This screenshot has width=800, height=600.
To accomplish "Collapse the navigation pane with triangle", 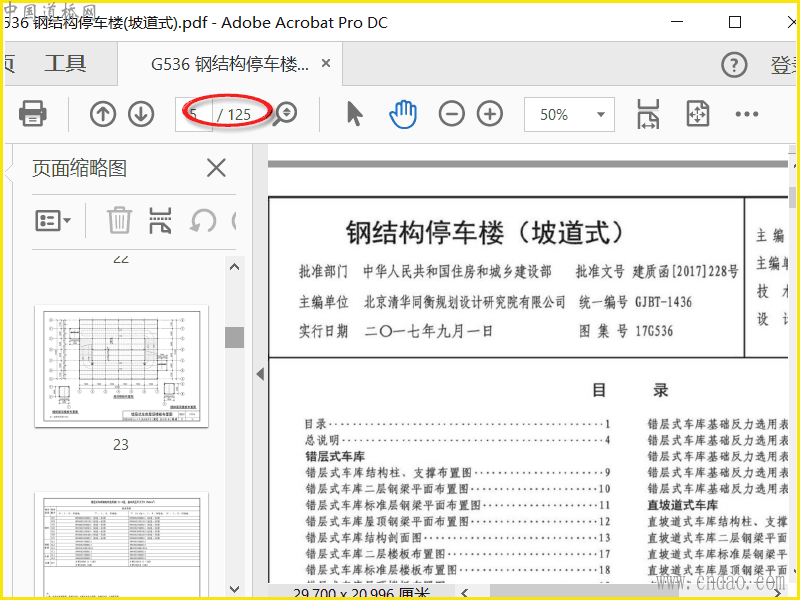I will [260, 374].
